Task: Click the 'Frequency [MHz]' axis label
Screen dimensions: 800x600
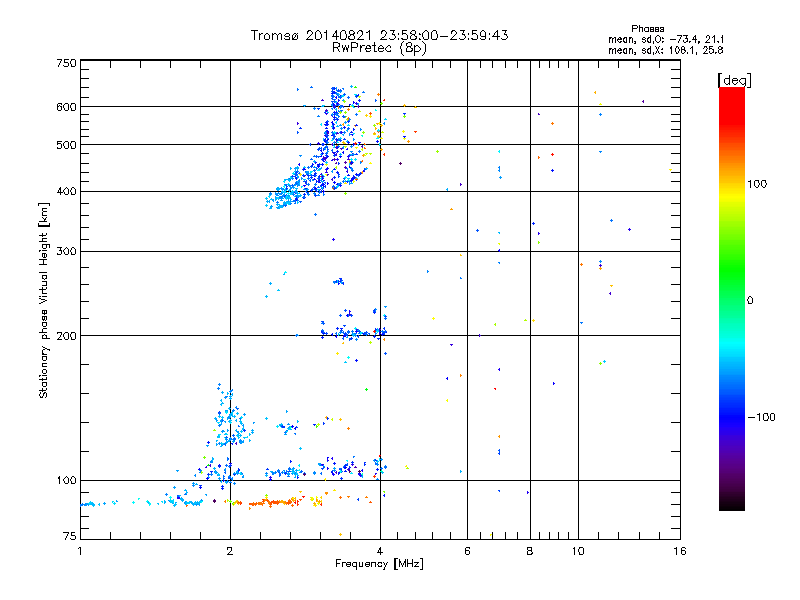Action: coord(379,564)
